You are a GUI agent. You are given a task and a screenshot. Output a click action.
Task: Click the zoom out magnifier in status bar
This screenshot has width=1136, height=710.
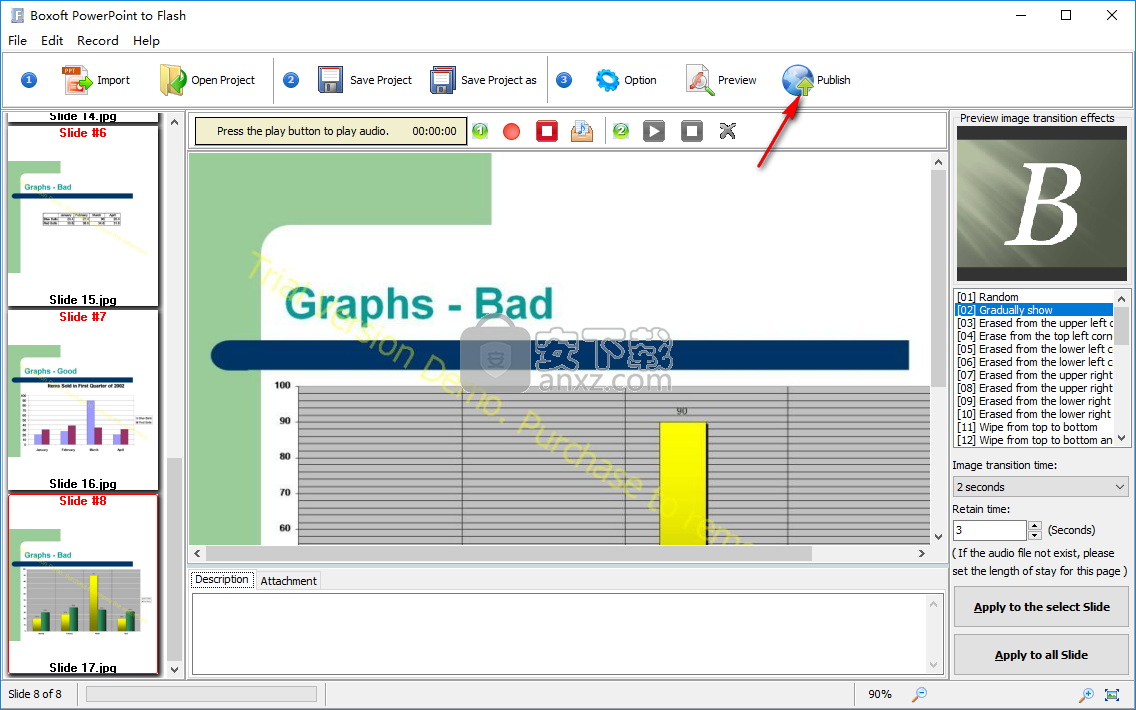[x=919, y=694]
